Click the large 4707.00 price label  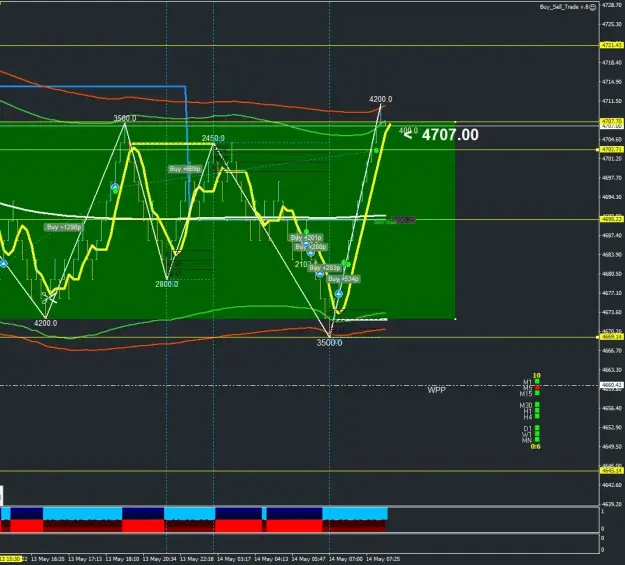(x=450, y=135)
